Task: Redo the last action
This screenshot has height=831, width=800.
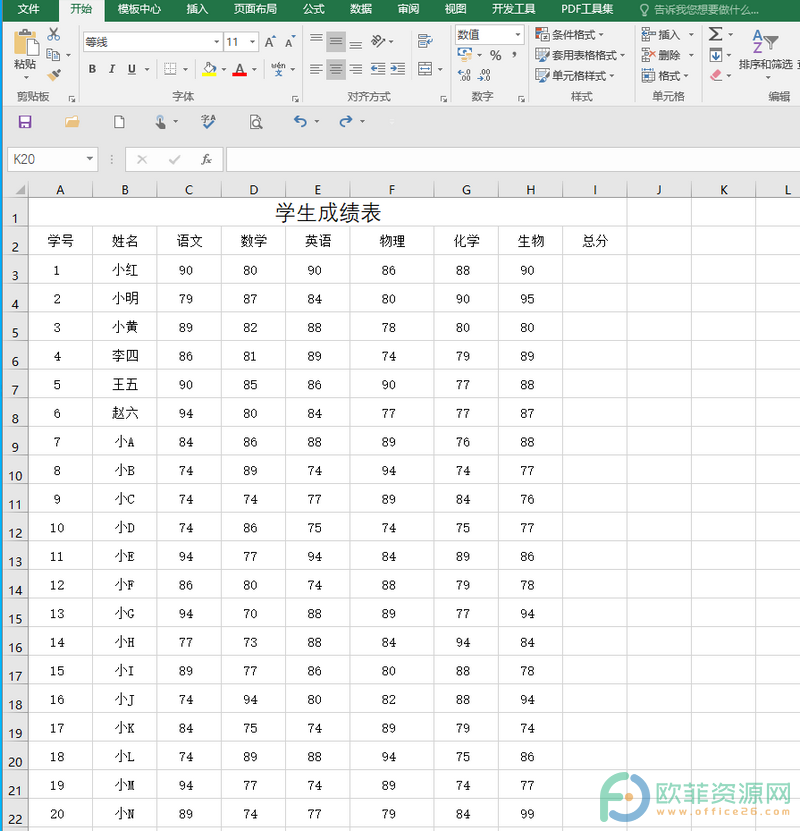Action: point(346,121)
